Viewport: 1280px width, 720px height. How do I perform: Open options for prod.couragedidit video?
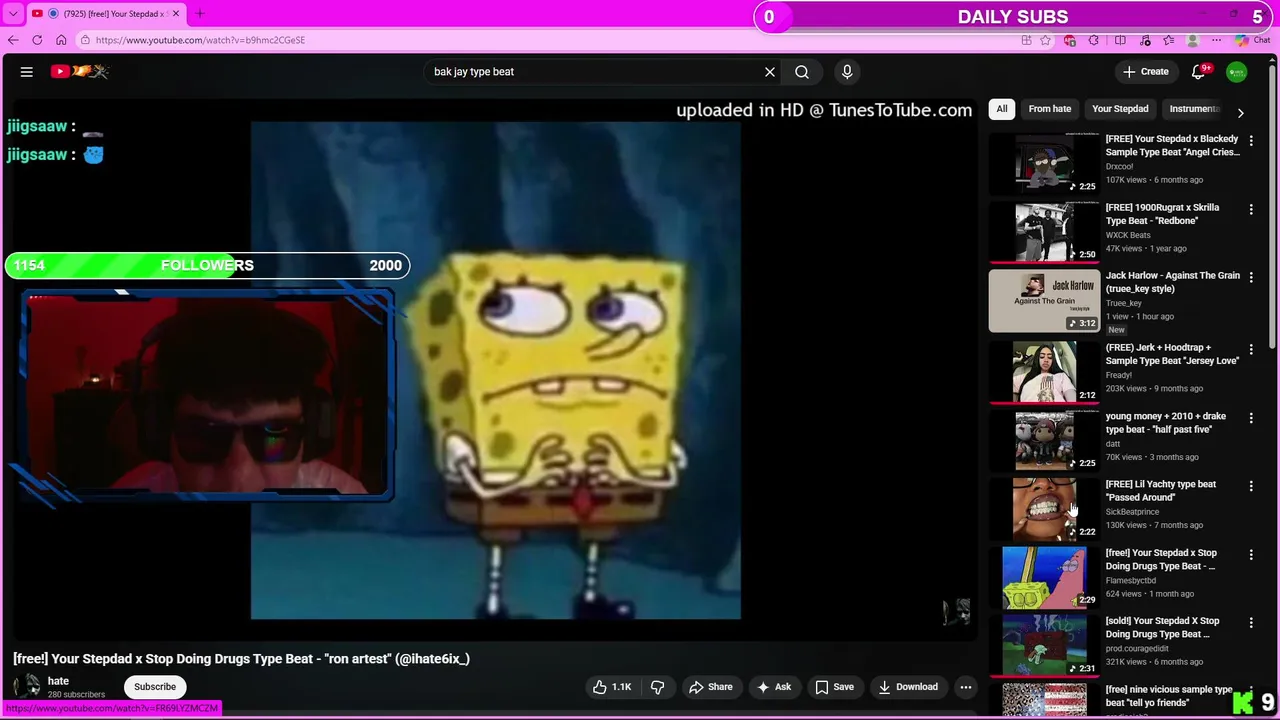[1251, 622]
